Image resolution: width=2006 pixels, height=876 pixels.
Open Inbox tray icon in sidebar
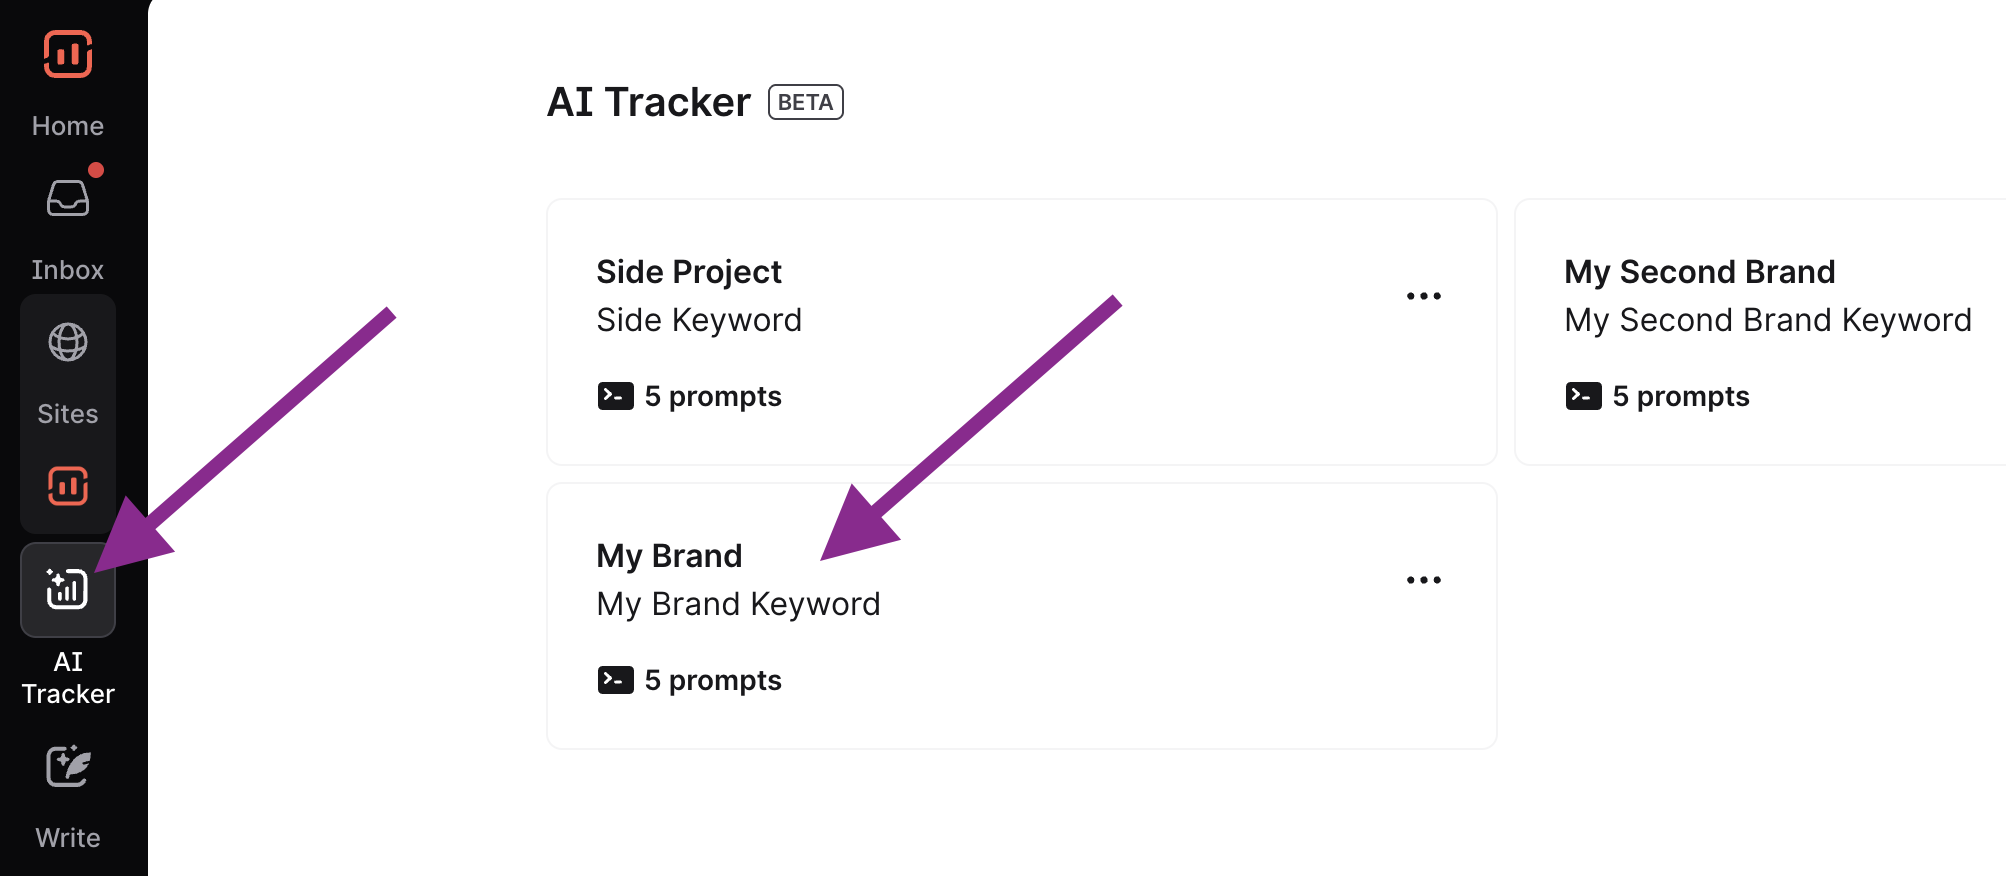coord(68,198)
